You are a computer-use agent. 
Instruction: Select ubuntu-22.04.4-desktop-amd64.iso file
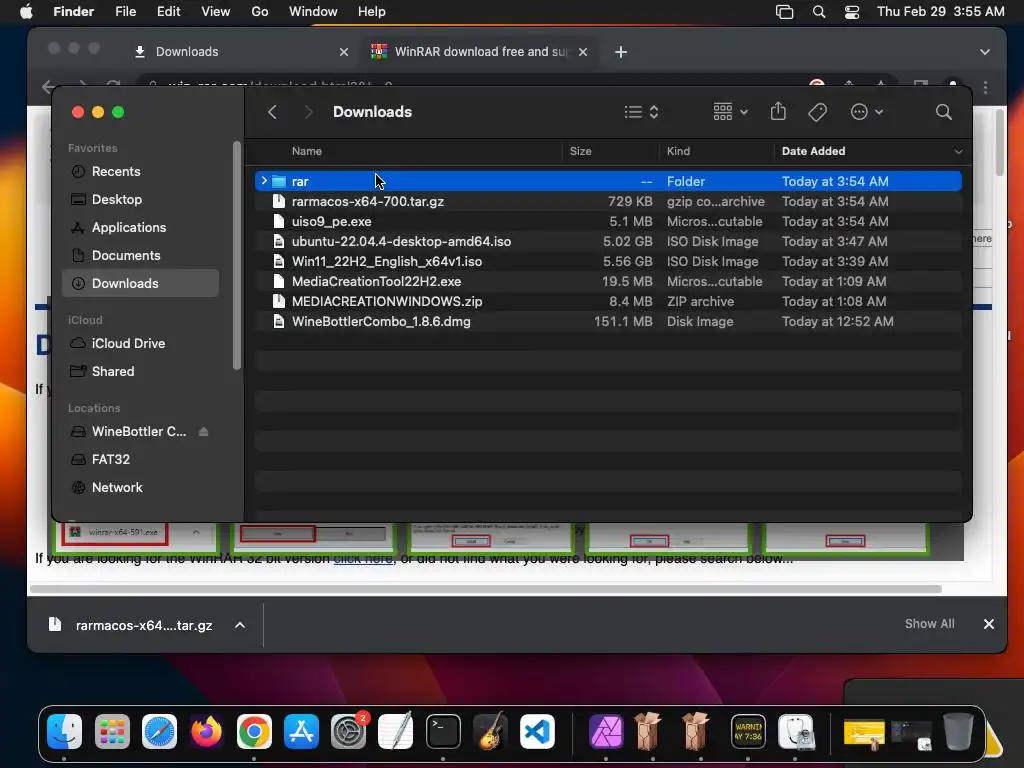pyautogui.click(x=608, y=242)
